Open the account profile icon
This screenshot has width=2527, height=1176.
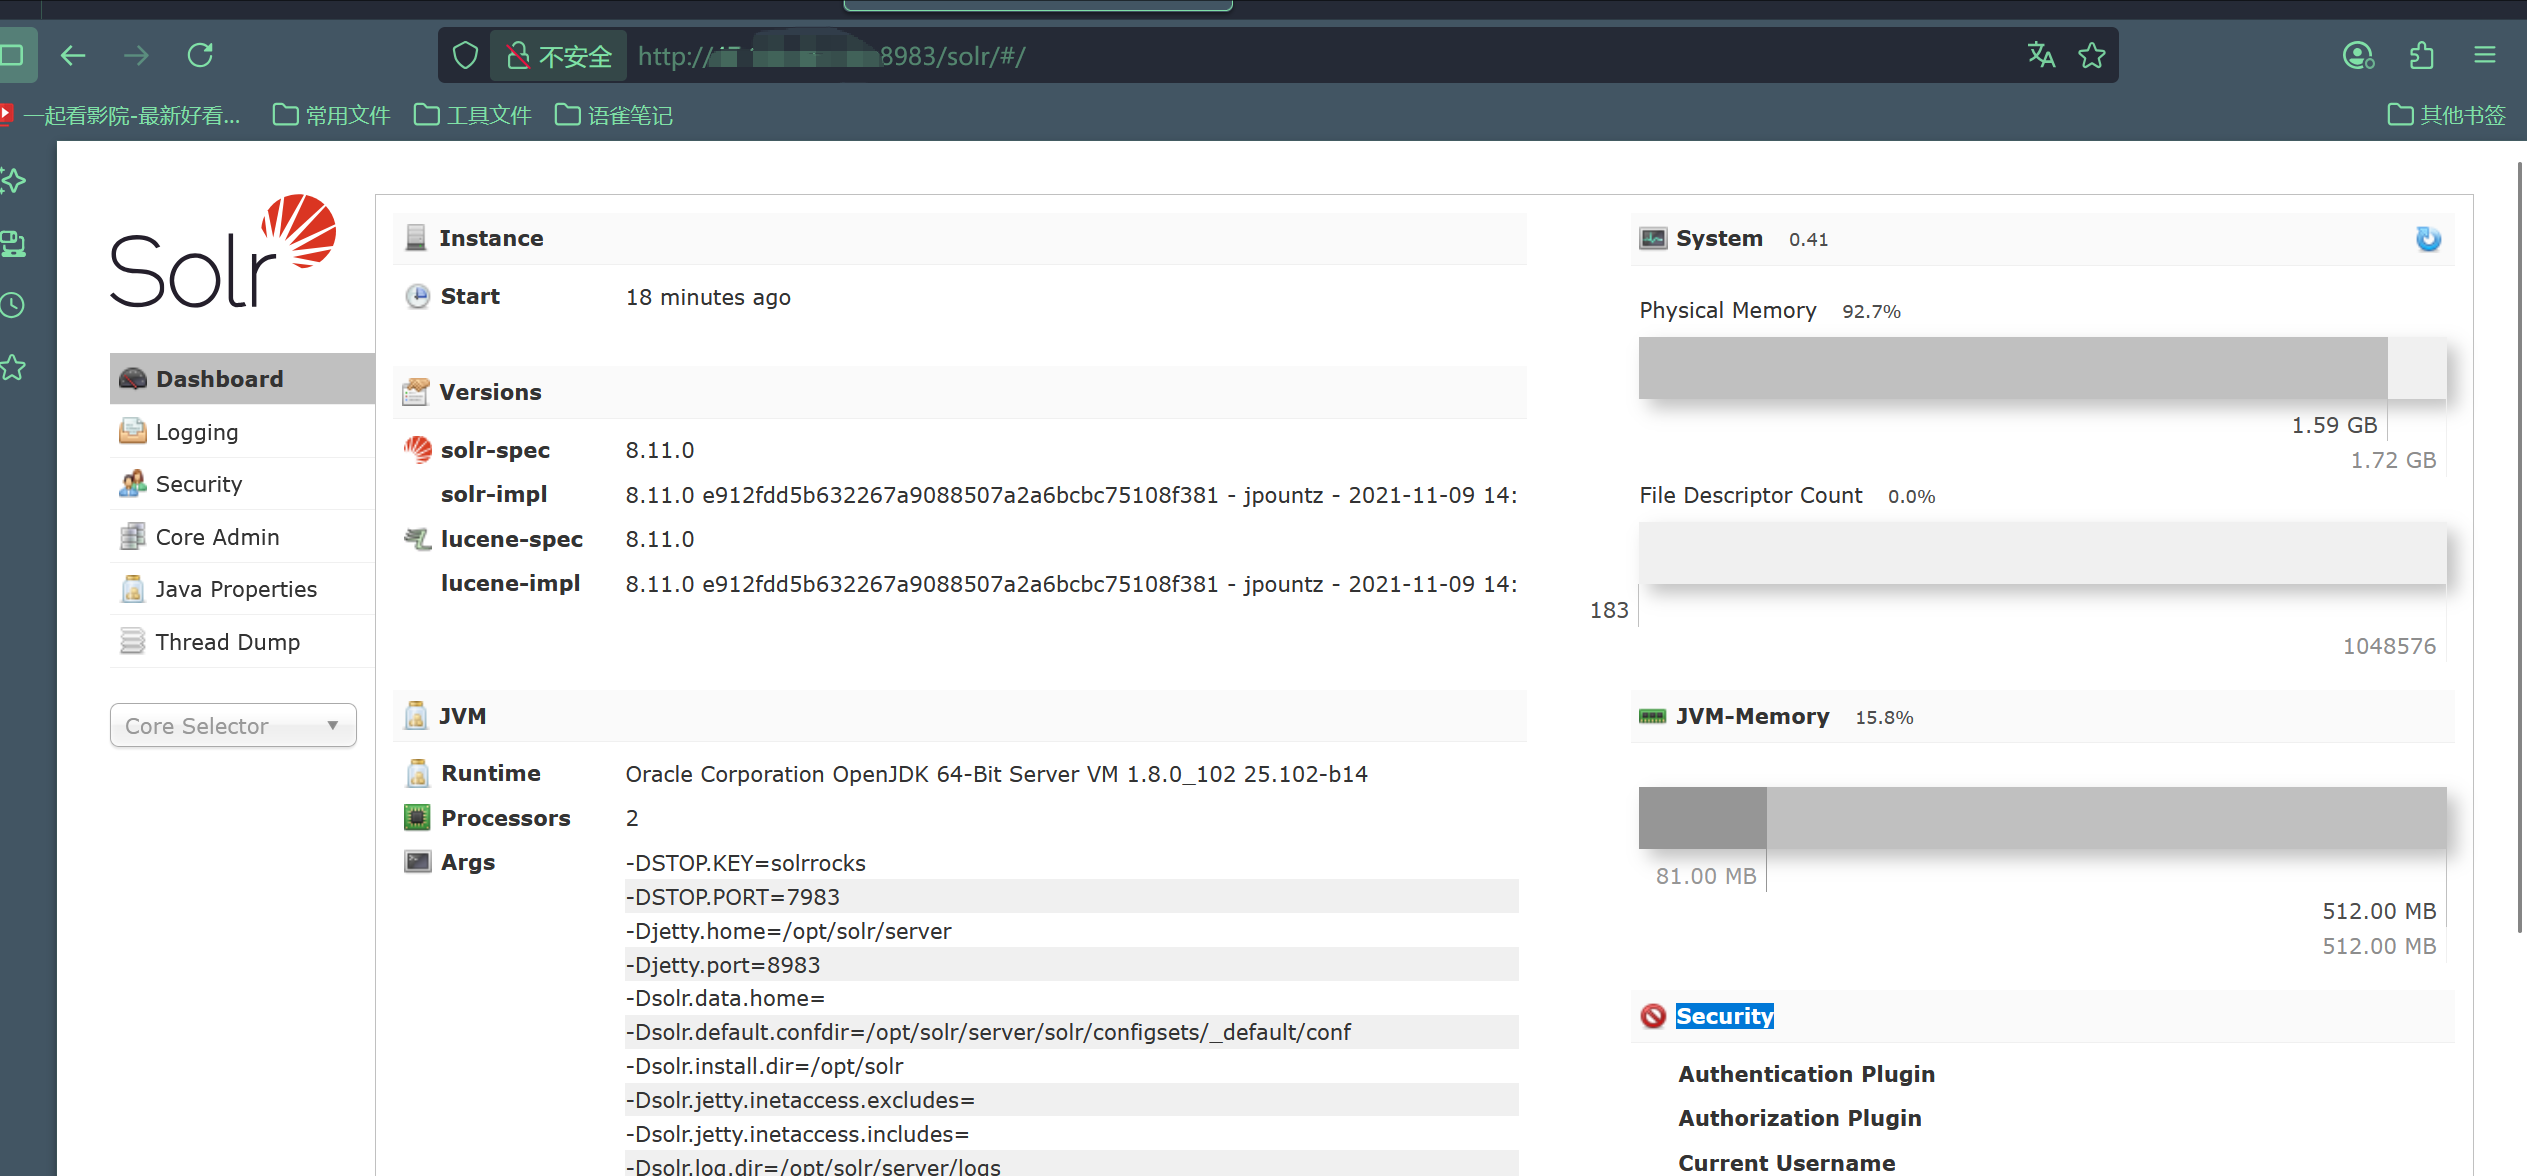tap(2358, 55)
